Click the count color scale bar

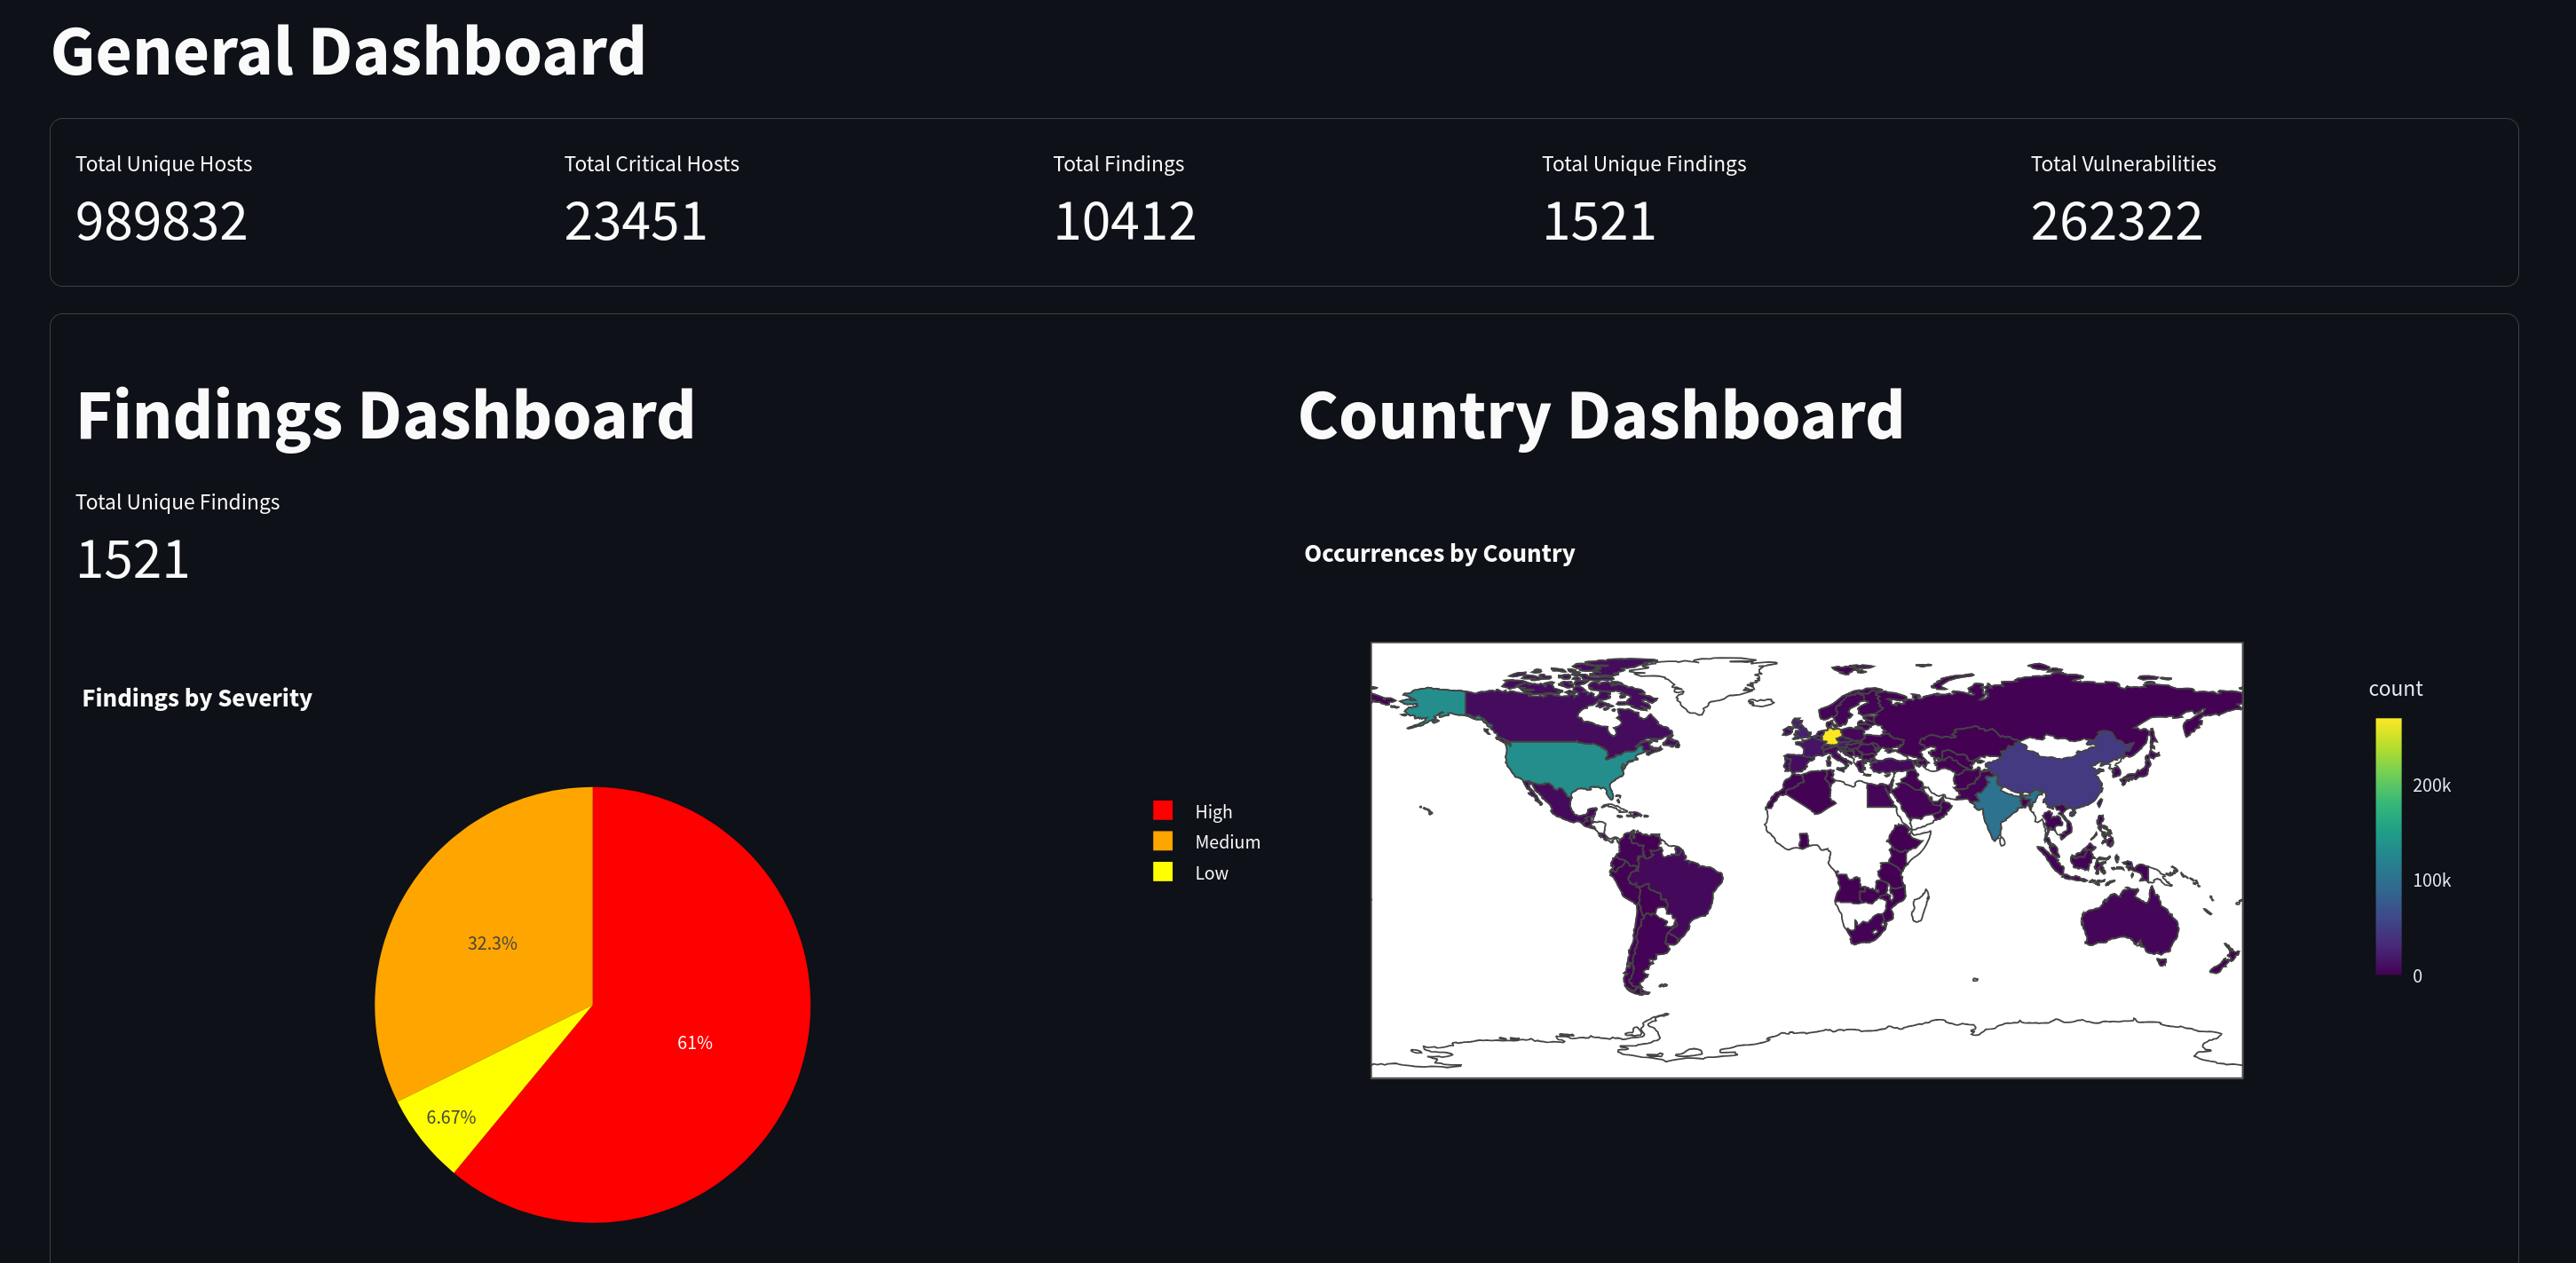(2388, 846)
